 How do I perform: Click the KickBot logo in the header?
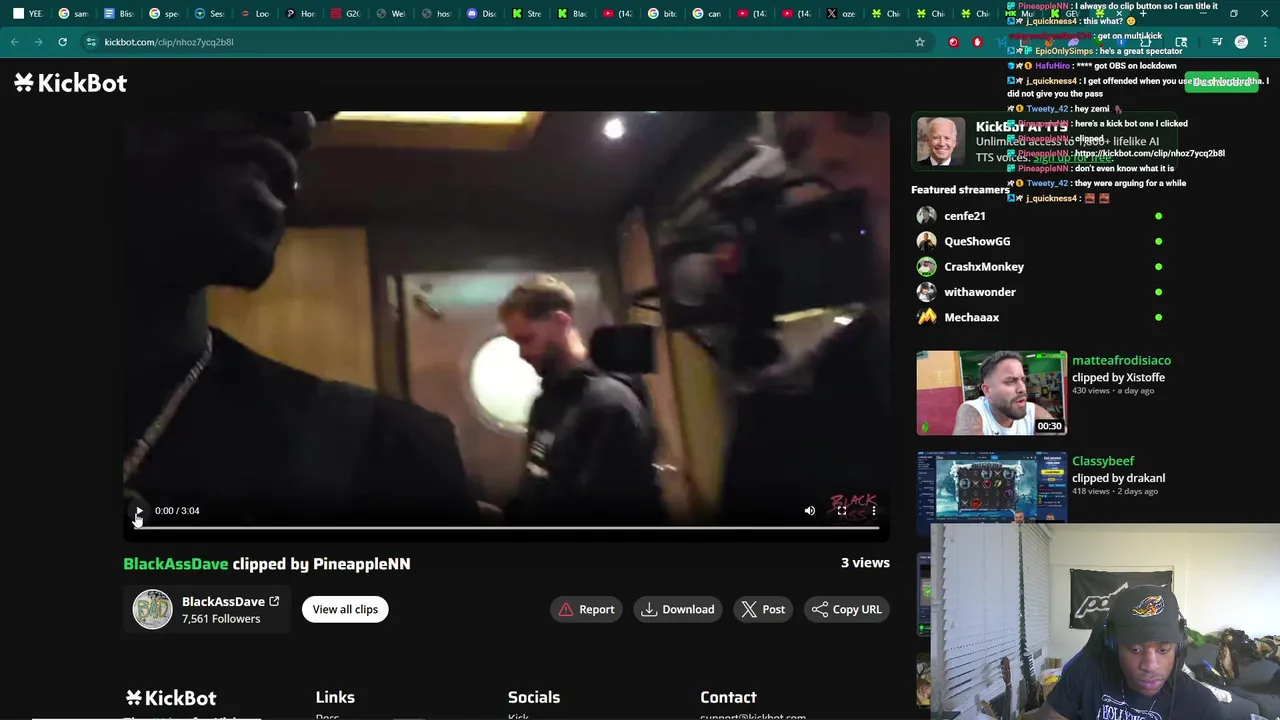tap(71, 83)
